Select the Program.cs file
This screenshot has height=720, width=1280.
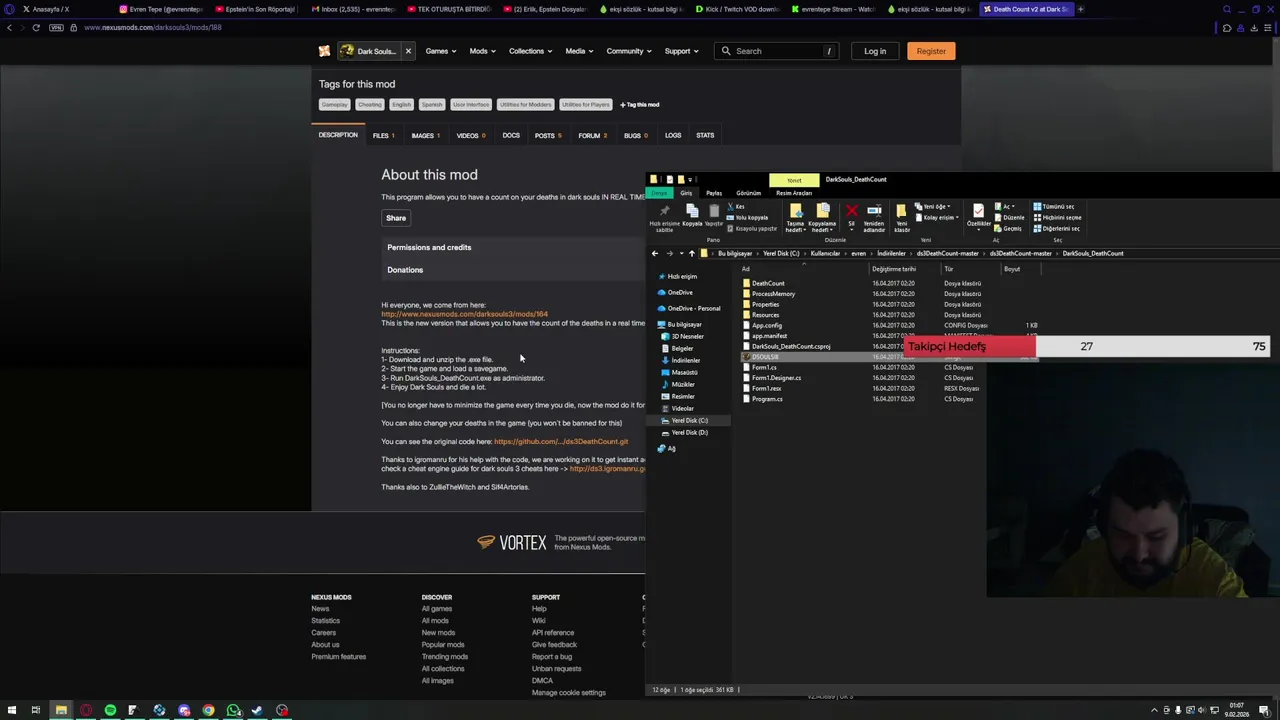pyautogui.click(x=766, y=399)
